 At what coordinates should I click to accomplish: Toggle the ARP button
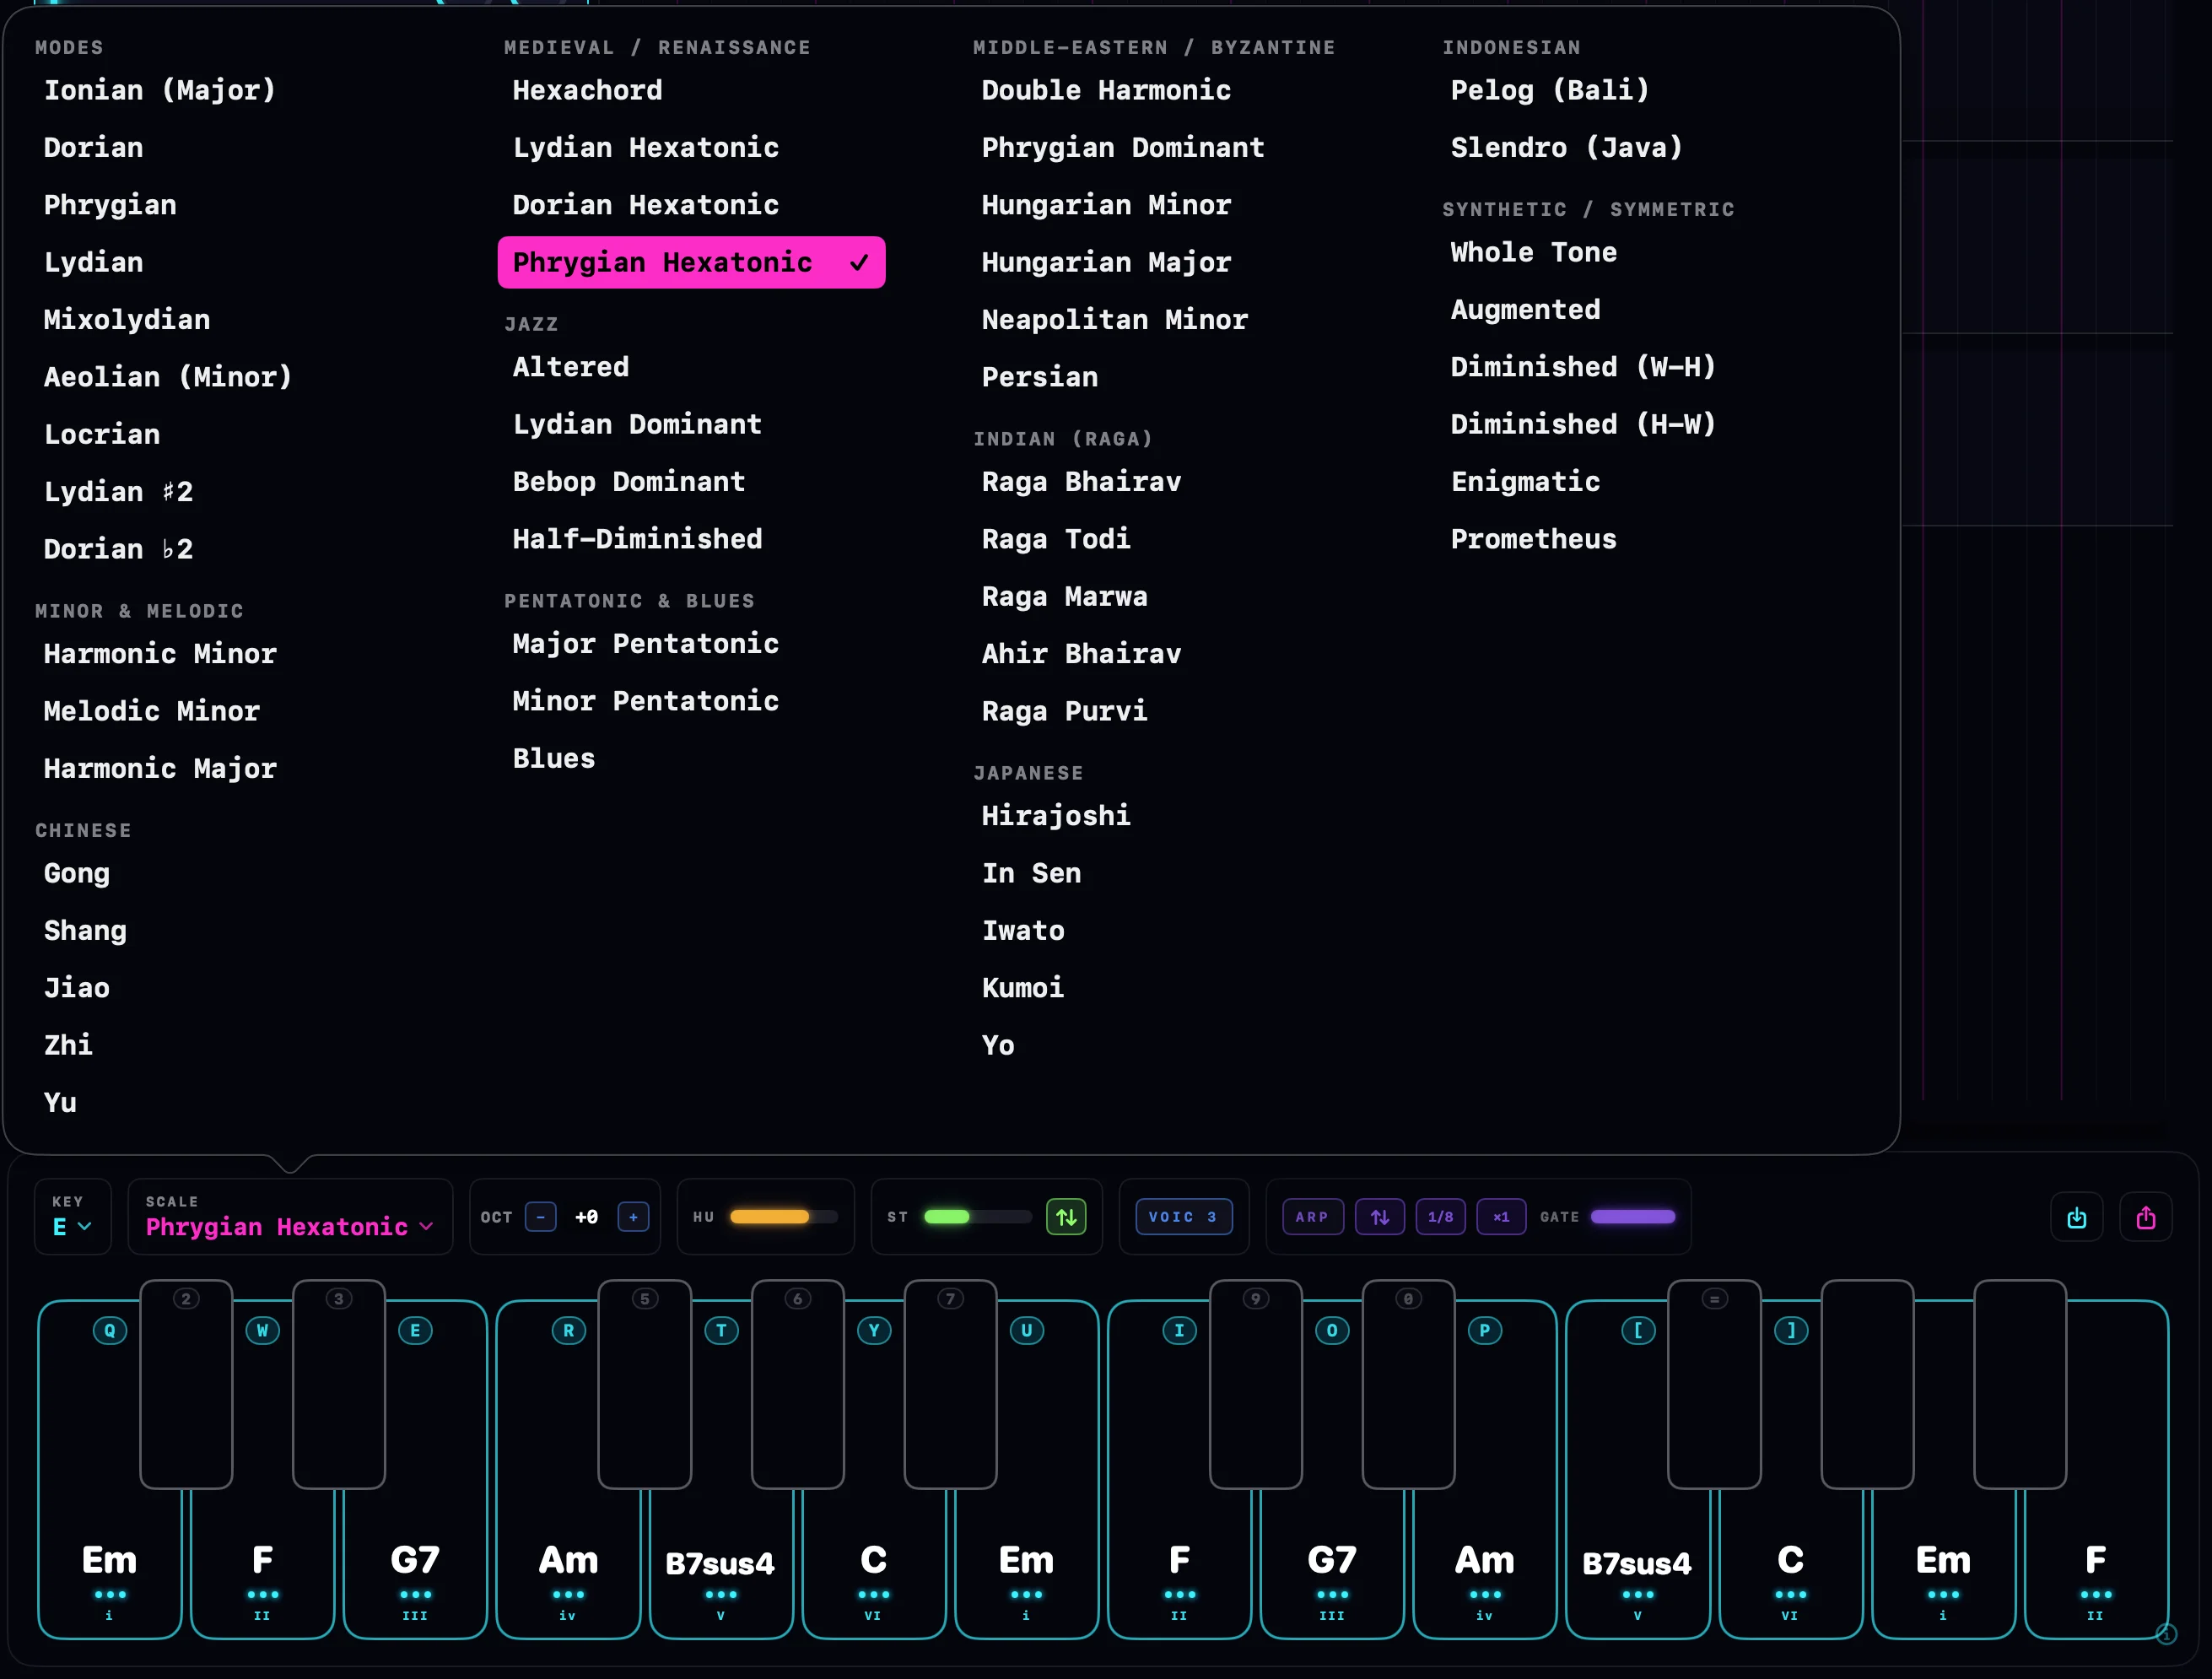click(1313, 1217)
